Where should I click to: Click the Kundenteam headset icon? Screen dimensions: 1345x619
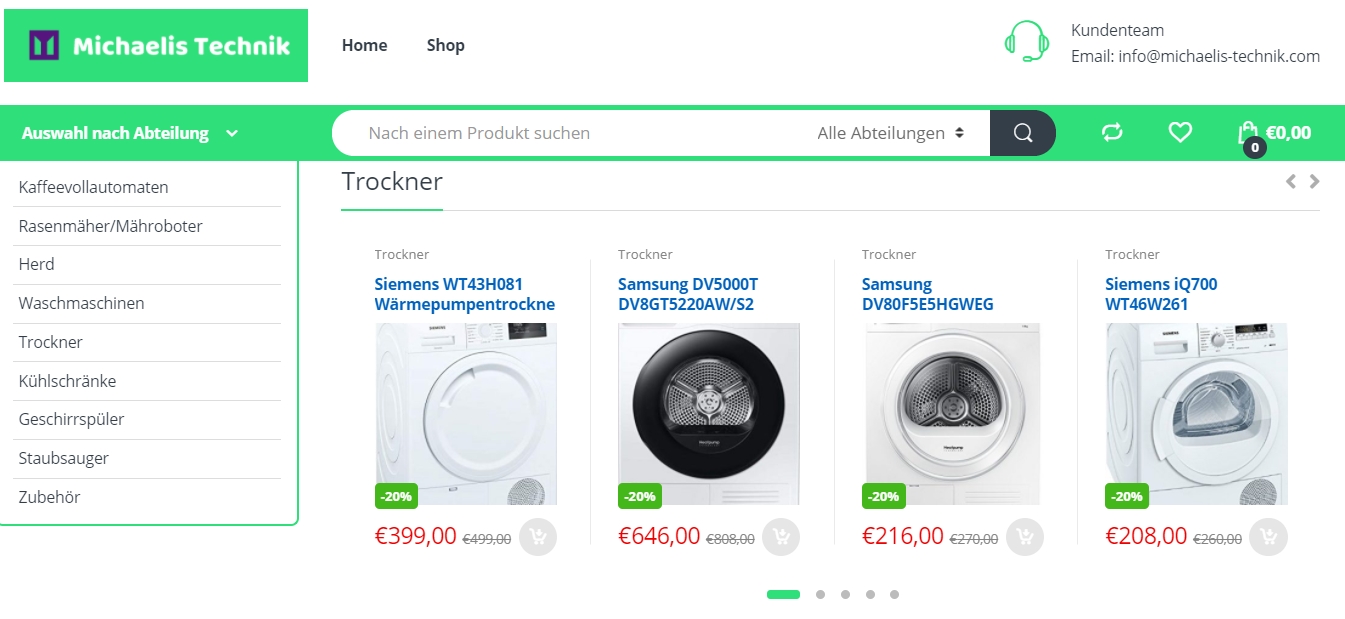[1027, 42]
